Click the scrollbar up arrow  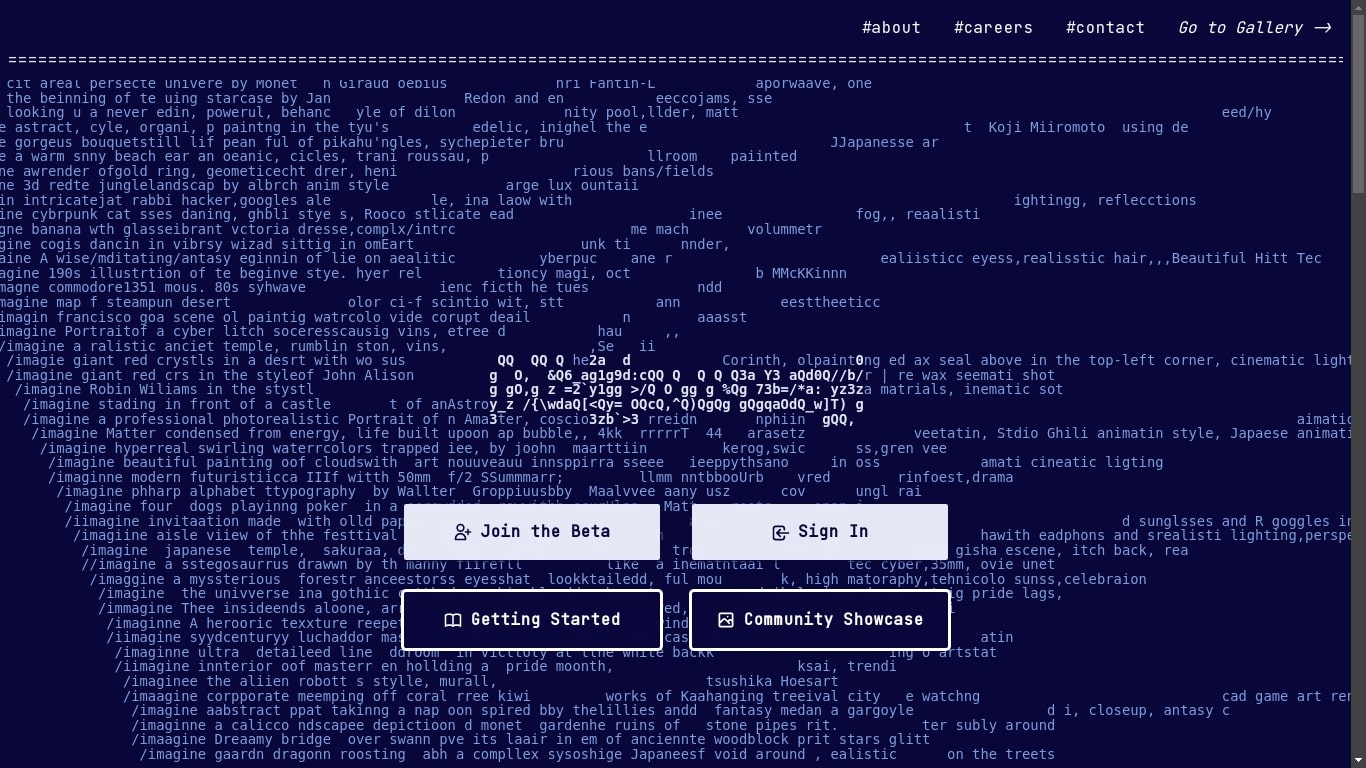(x=1358, y=6)
